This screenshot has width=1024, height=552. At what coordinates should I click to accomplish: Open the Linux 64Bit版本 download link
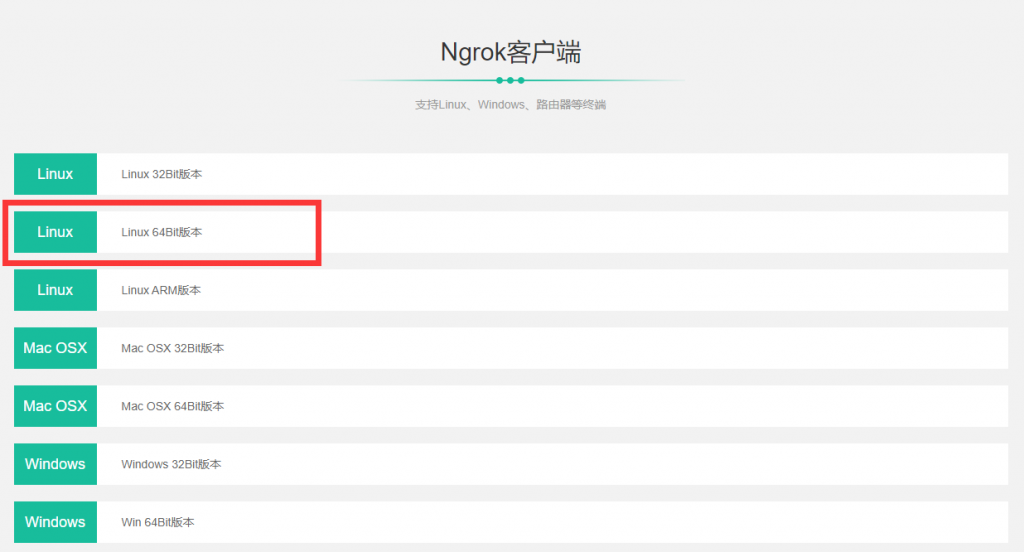[161, 233]
